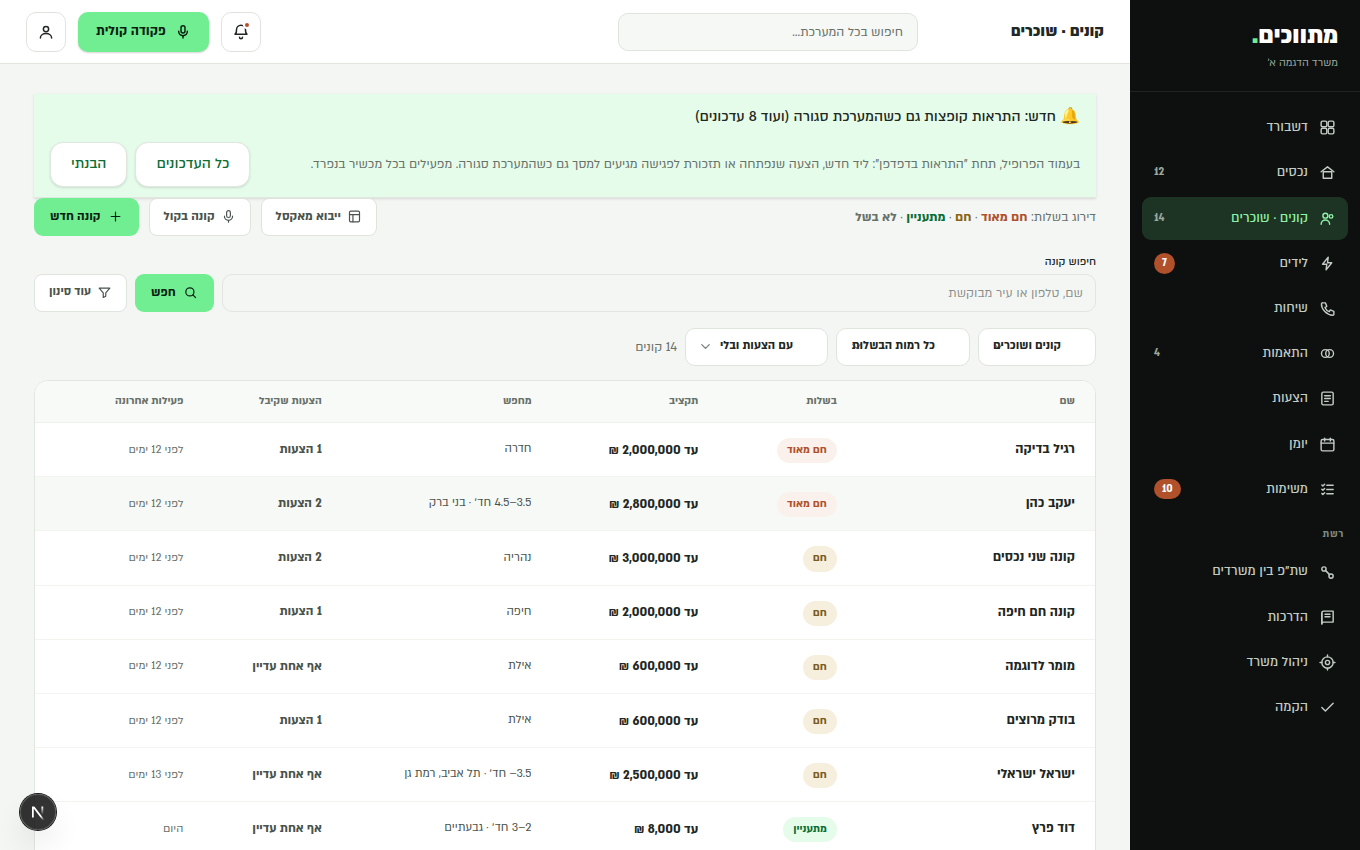This screenshot has width=1360, height=850.
Task: Click the נכסים house icon
Action: tap(1327, 172)
